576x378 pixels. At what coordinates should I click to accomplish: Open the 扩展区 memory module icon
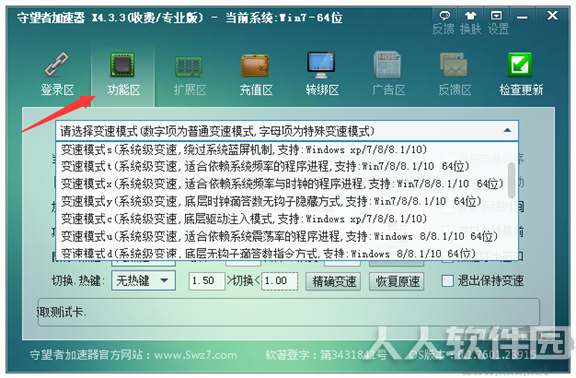point(189,66)
